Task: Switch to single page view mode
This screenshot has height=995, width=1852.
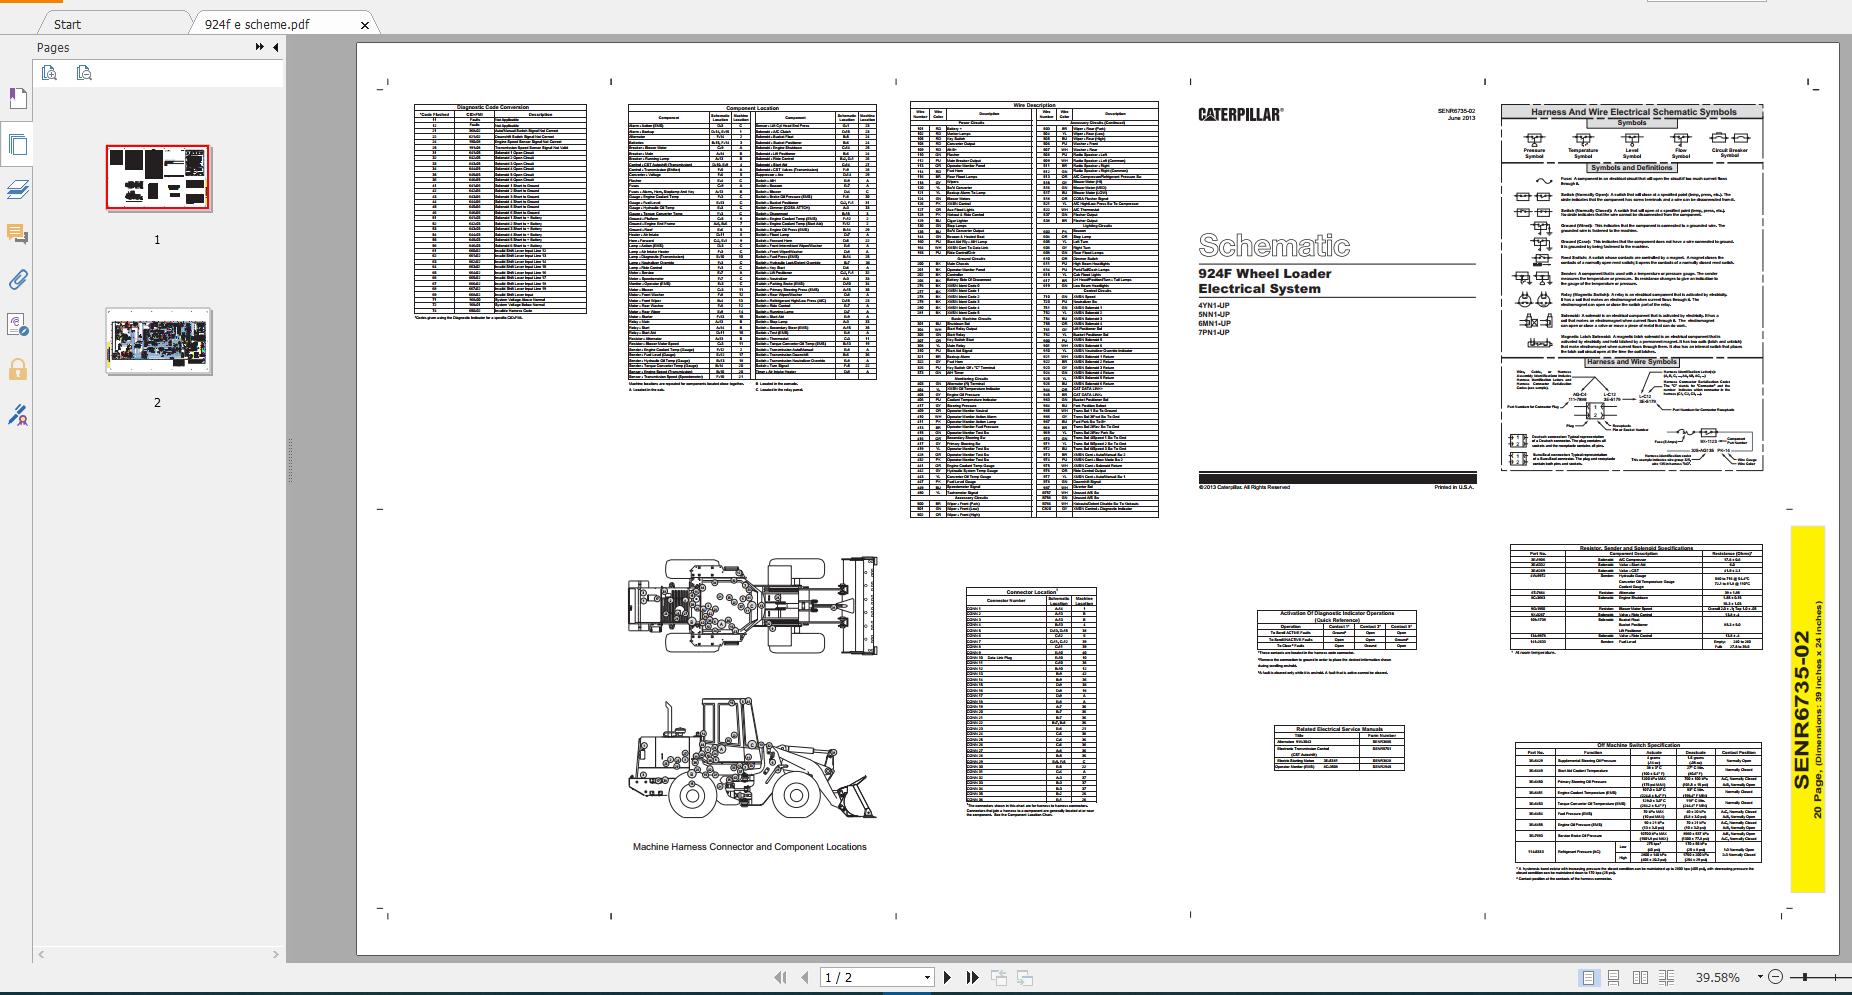Action: pos(1588,978)
